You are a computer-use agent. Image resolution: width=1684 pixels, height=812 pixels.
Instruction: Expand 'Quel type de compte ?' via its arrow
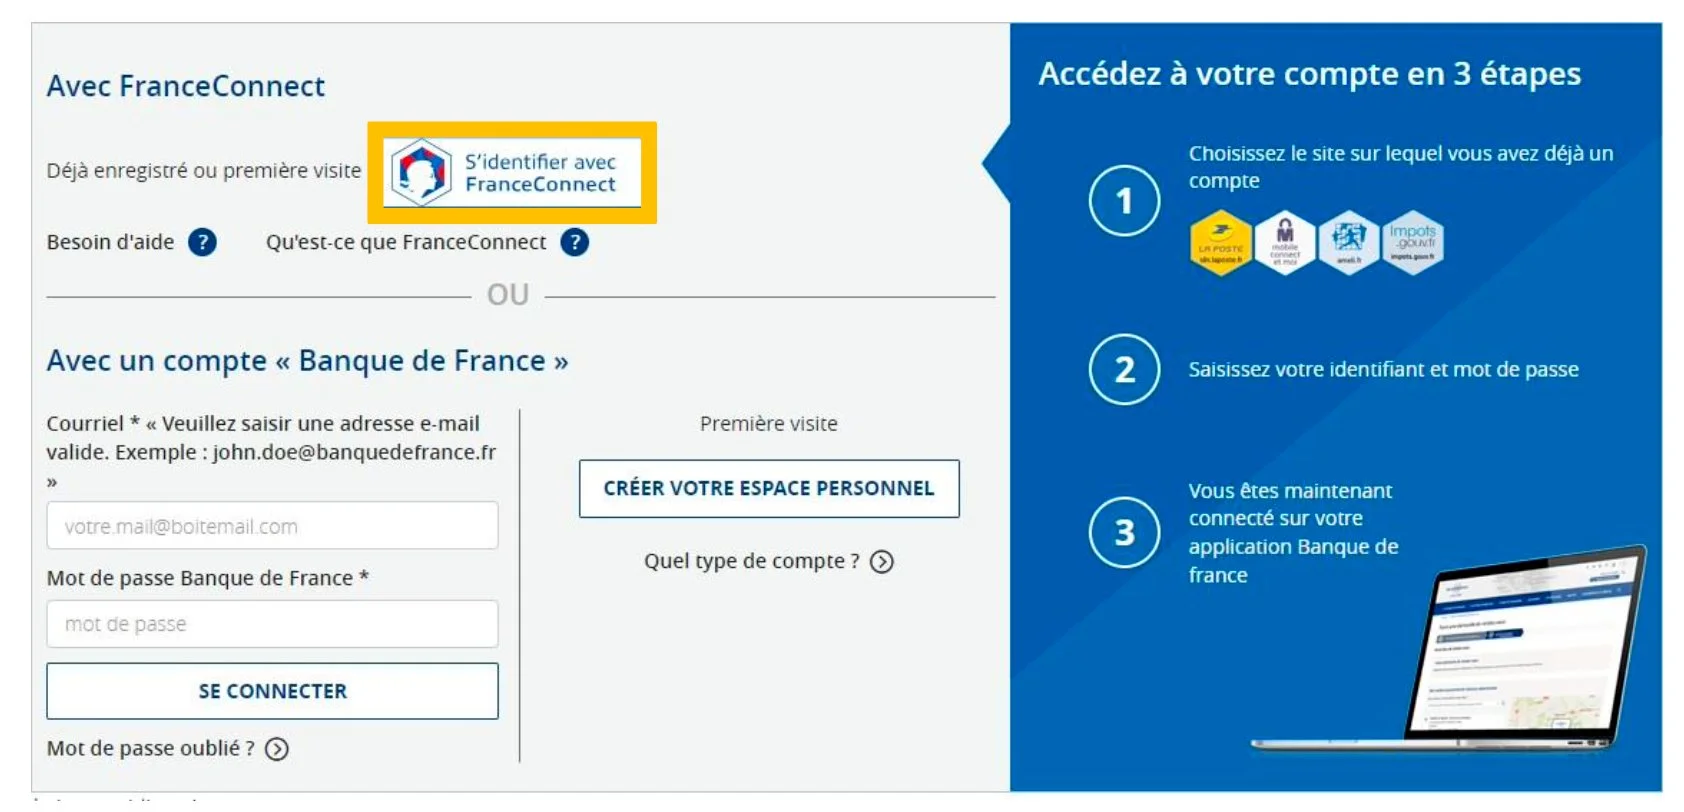(881, 562)
